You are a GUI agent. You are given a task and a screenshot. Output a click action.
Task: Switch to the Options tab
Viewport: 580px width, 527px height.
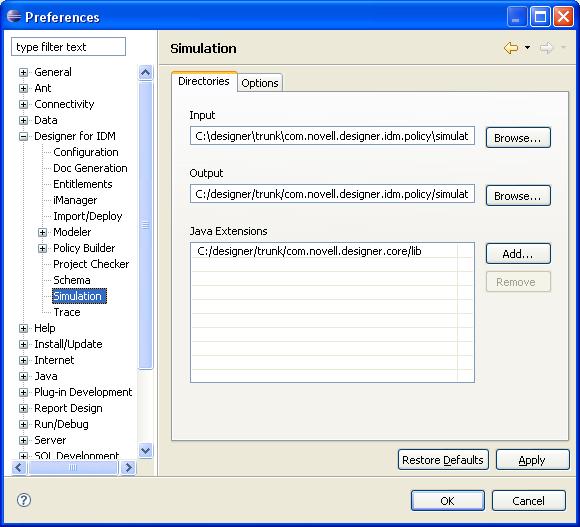[260, 83]
